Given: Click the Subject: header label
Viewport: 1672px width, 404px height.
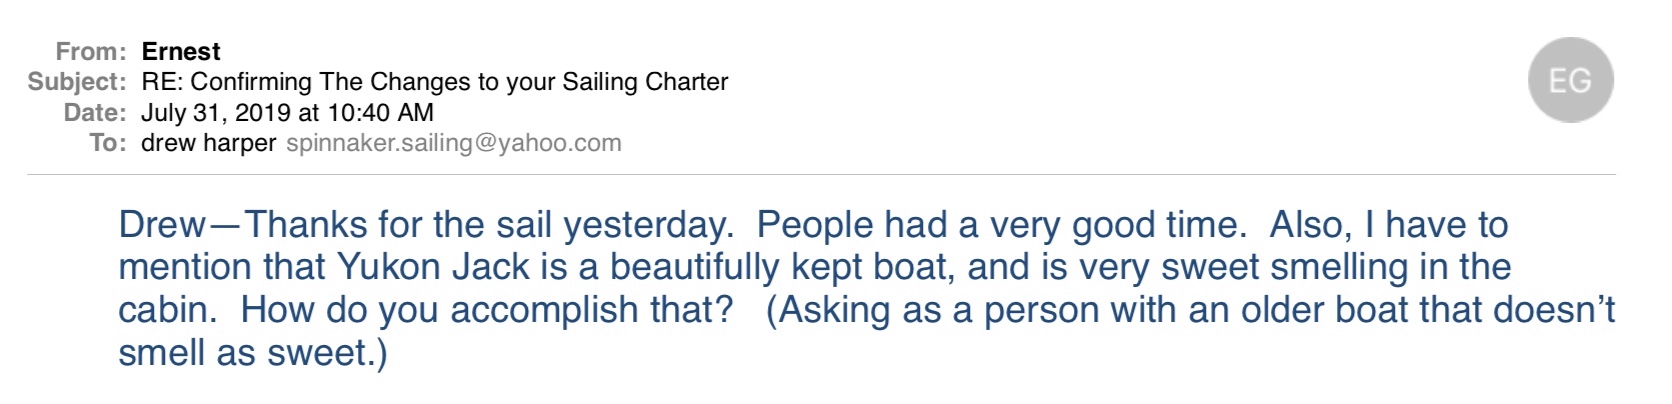Looking at the screenshot, I should [77, 81].
